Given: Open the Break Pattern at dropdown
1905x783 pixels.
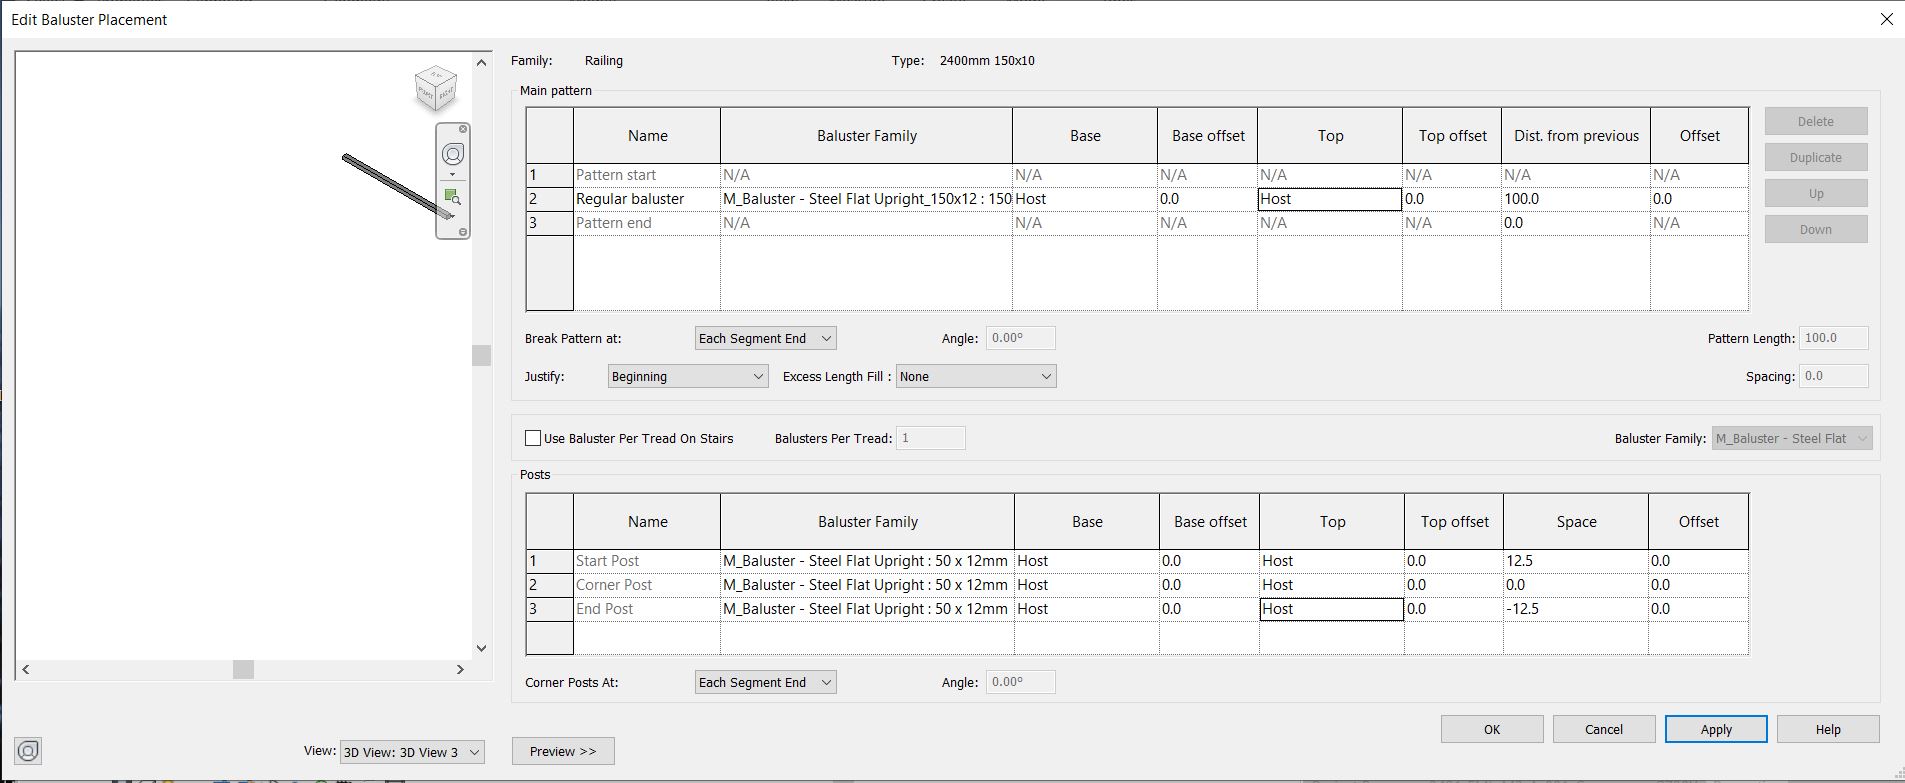Looking at the screenshot, I should 766,338.
